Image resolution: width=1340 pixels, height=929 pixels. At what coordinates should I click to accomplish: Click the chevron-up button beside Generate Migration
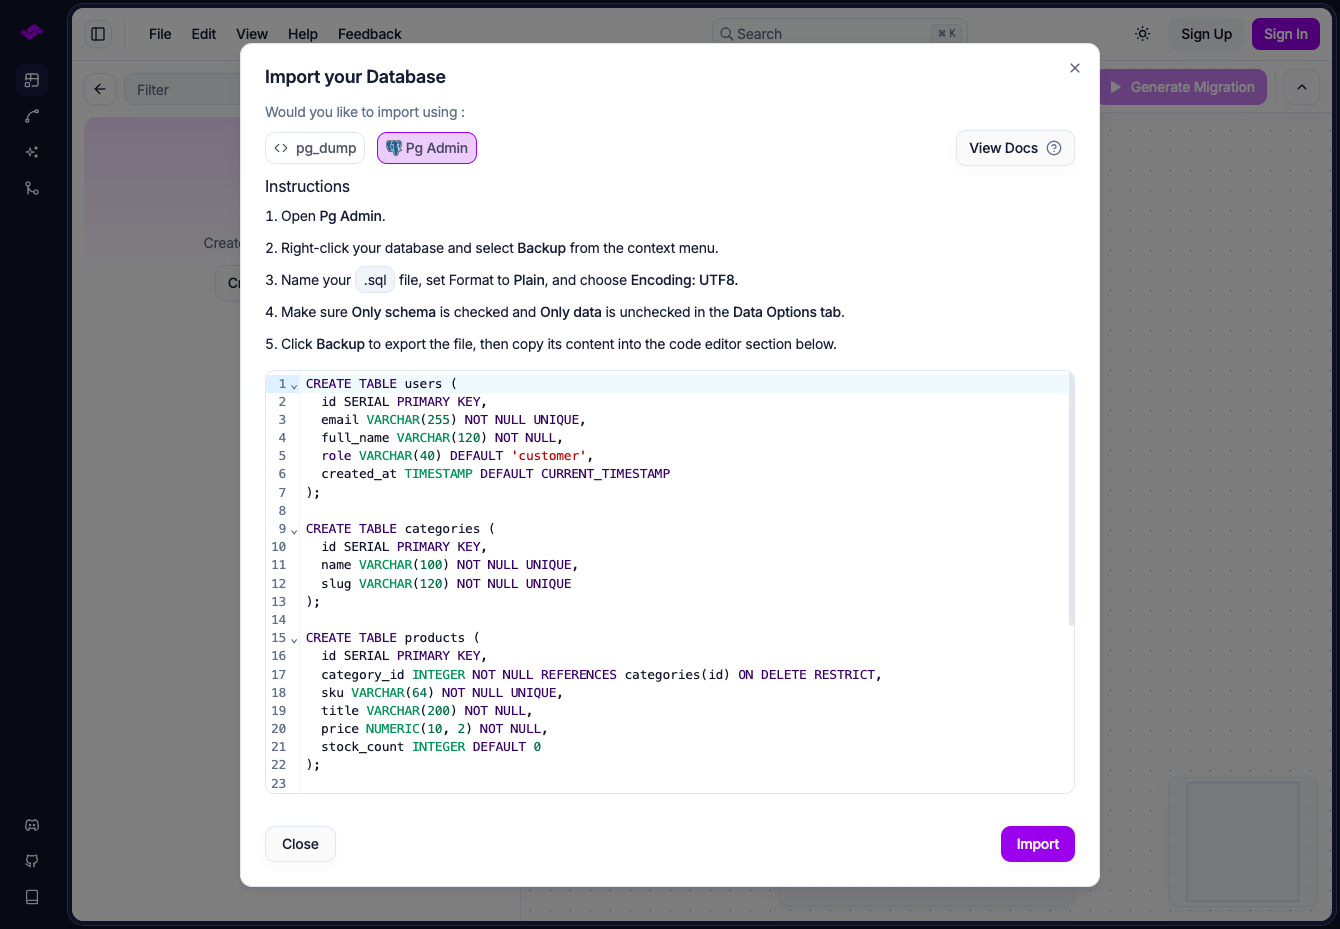[x=1302, y=87]
